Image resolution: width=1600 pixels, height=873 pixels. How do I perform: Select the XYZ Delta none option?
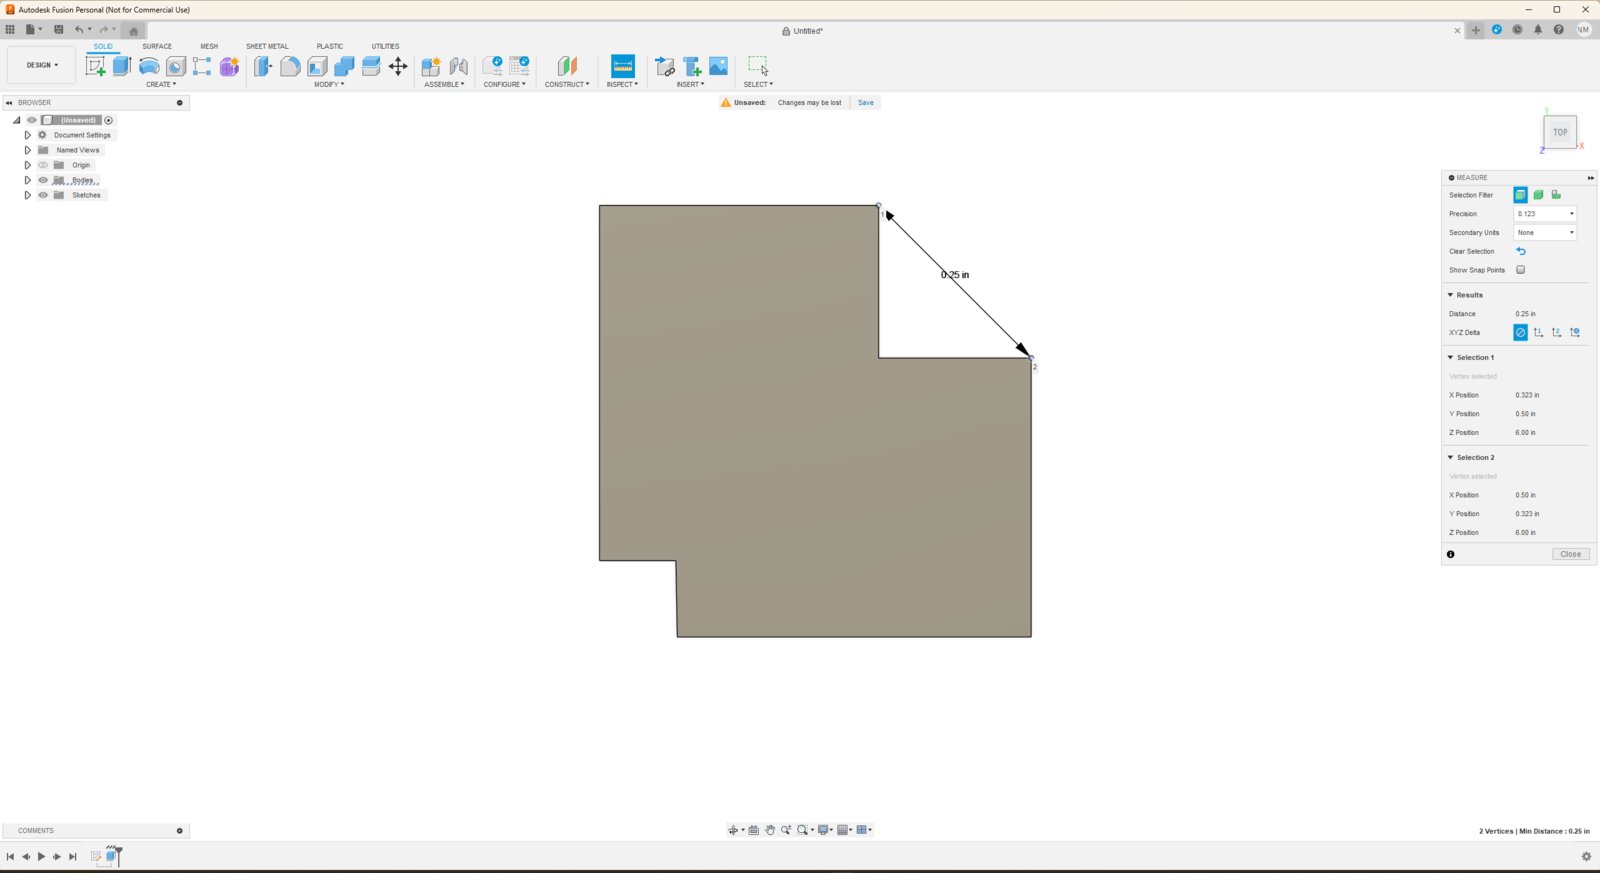coord(1520,332)
